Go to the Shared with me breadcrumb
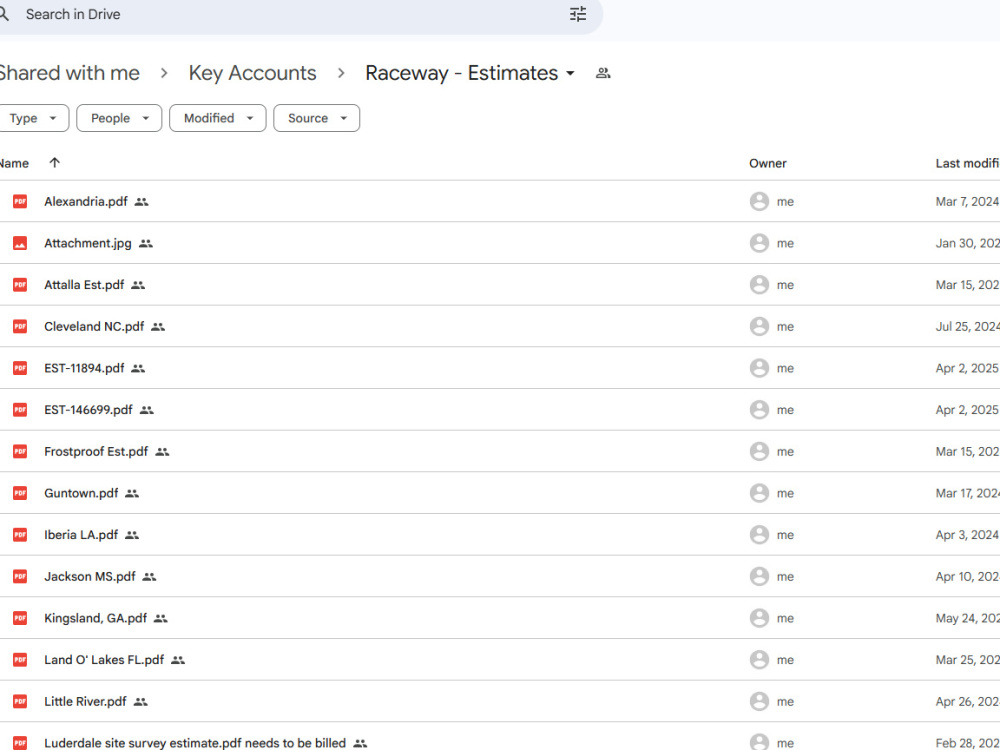 [x=69, y=73]
